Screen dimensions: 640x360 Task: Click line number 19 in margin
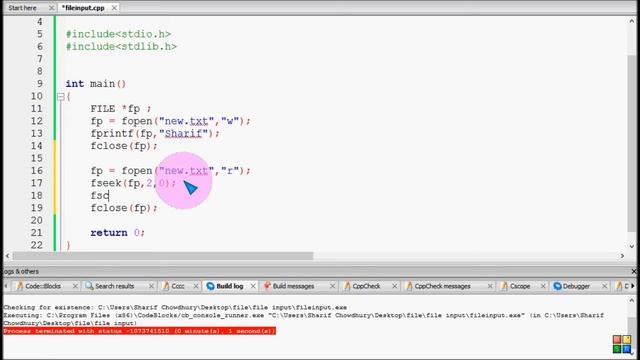pyautogui.click(x=37, y=208)
